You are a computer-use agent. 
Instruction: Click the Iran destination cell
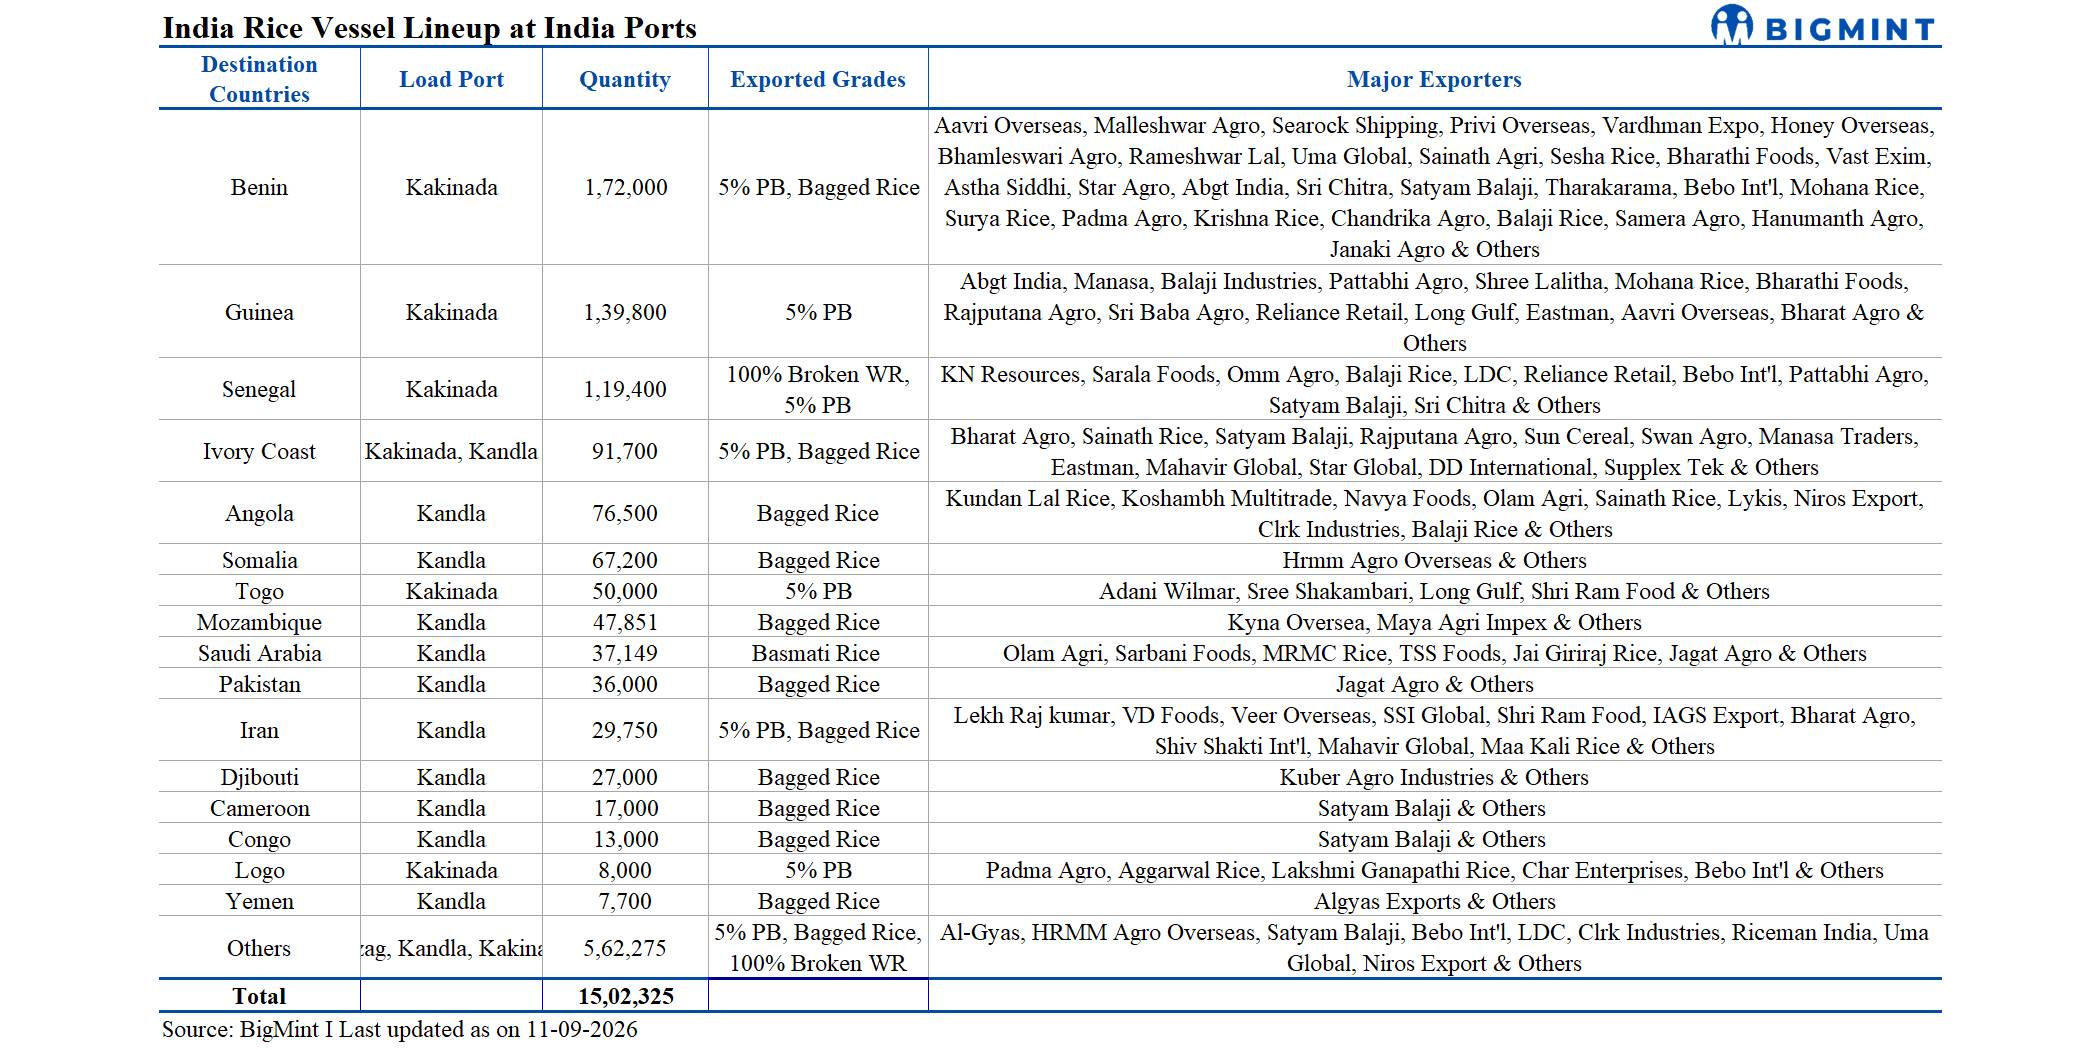click(259, 730)
